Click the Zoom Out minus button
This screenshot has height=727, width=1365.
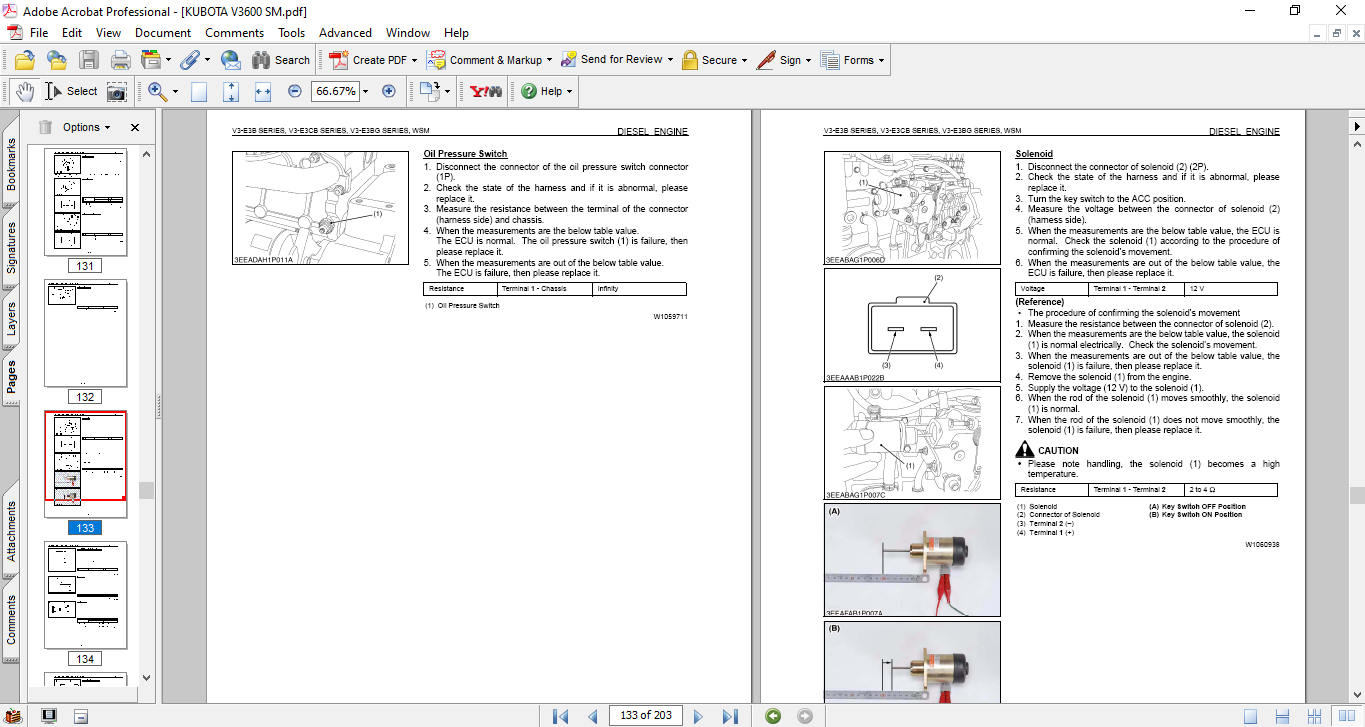pos(294,91)
